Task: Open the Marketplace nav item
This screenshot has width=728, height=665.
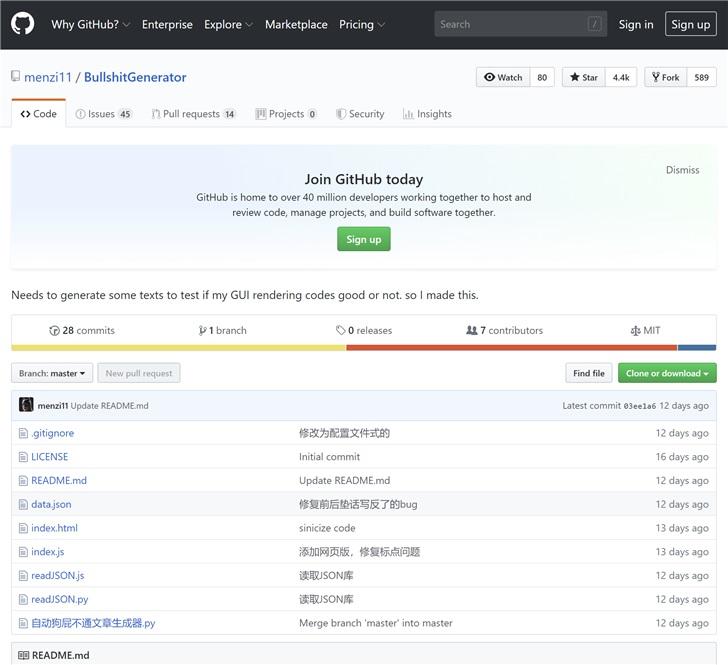Action: (296, 25)
